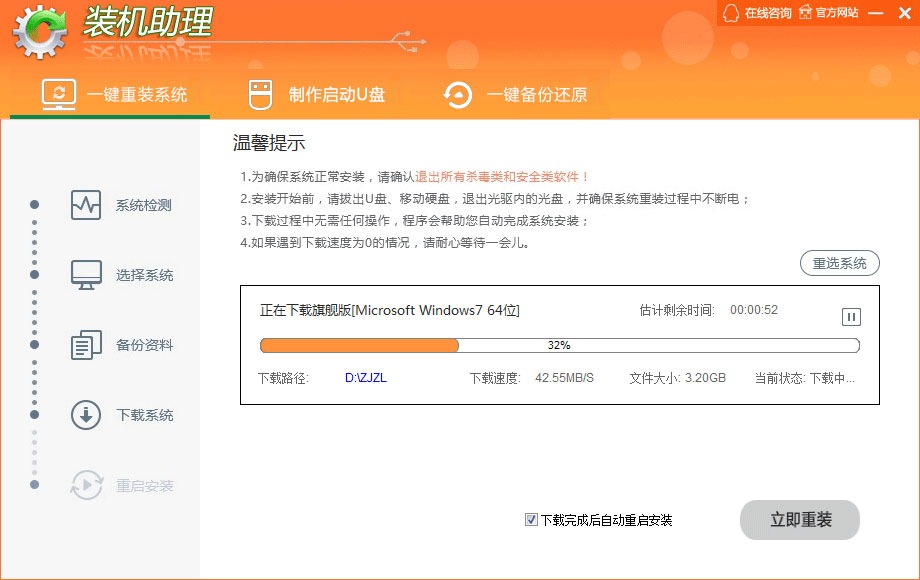
Task: Click the 选择系统 screen icon
Action: [x=86, y=275]
